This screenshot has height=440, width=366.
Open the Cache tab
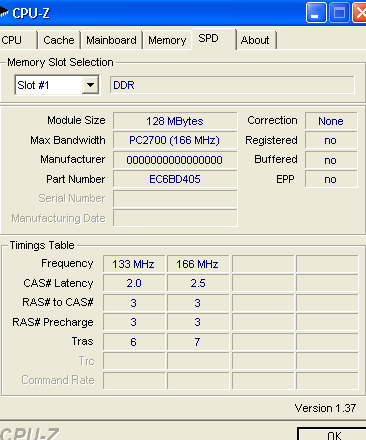point(59,40)
